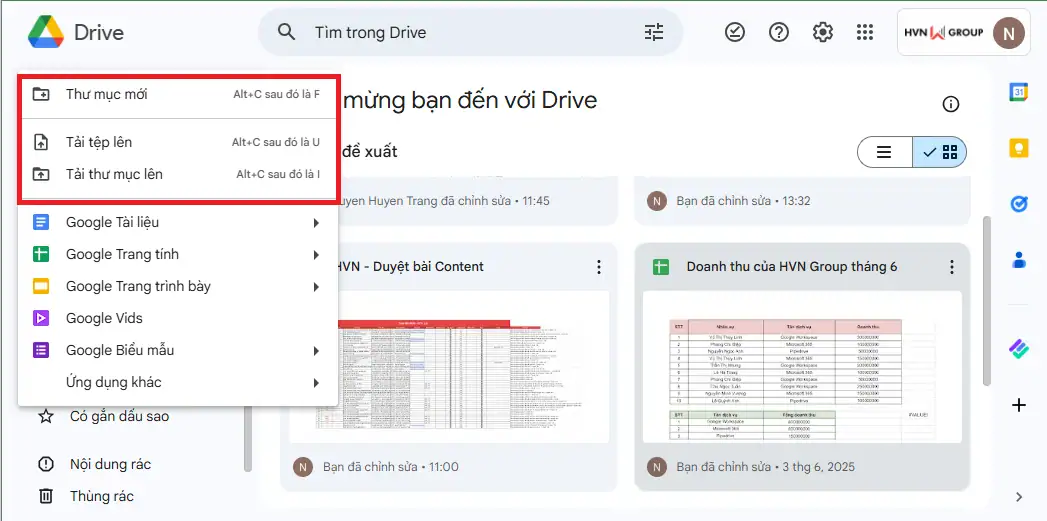The height and width of the screenshot is (521, 1047).
Task: Click the search filter options icon
Action: coord(653,33)
